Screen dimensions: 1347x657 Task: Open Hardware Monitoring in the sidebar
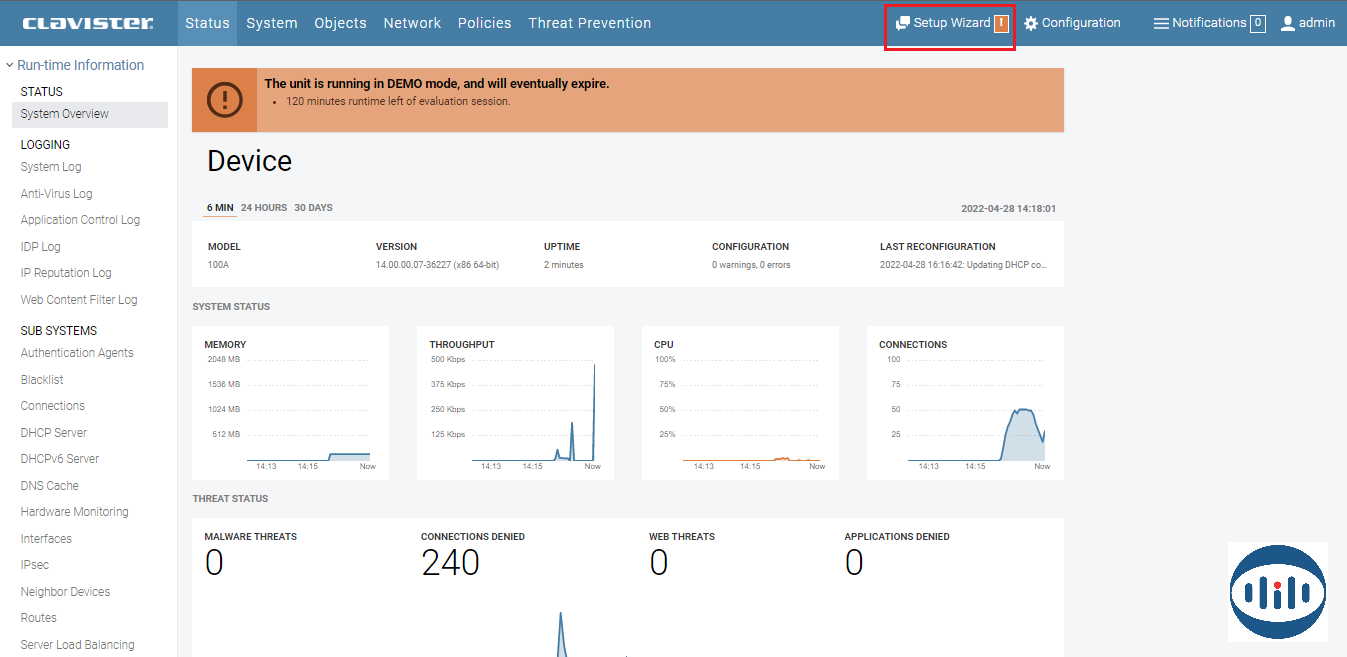[x=75, y=512]
